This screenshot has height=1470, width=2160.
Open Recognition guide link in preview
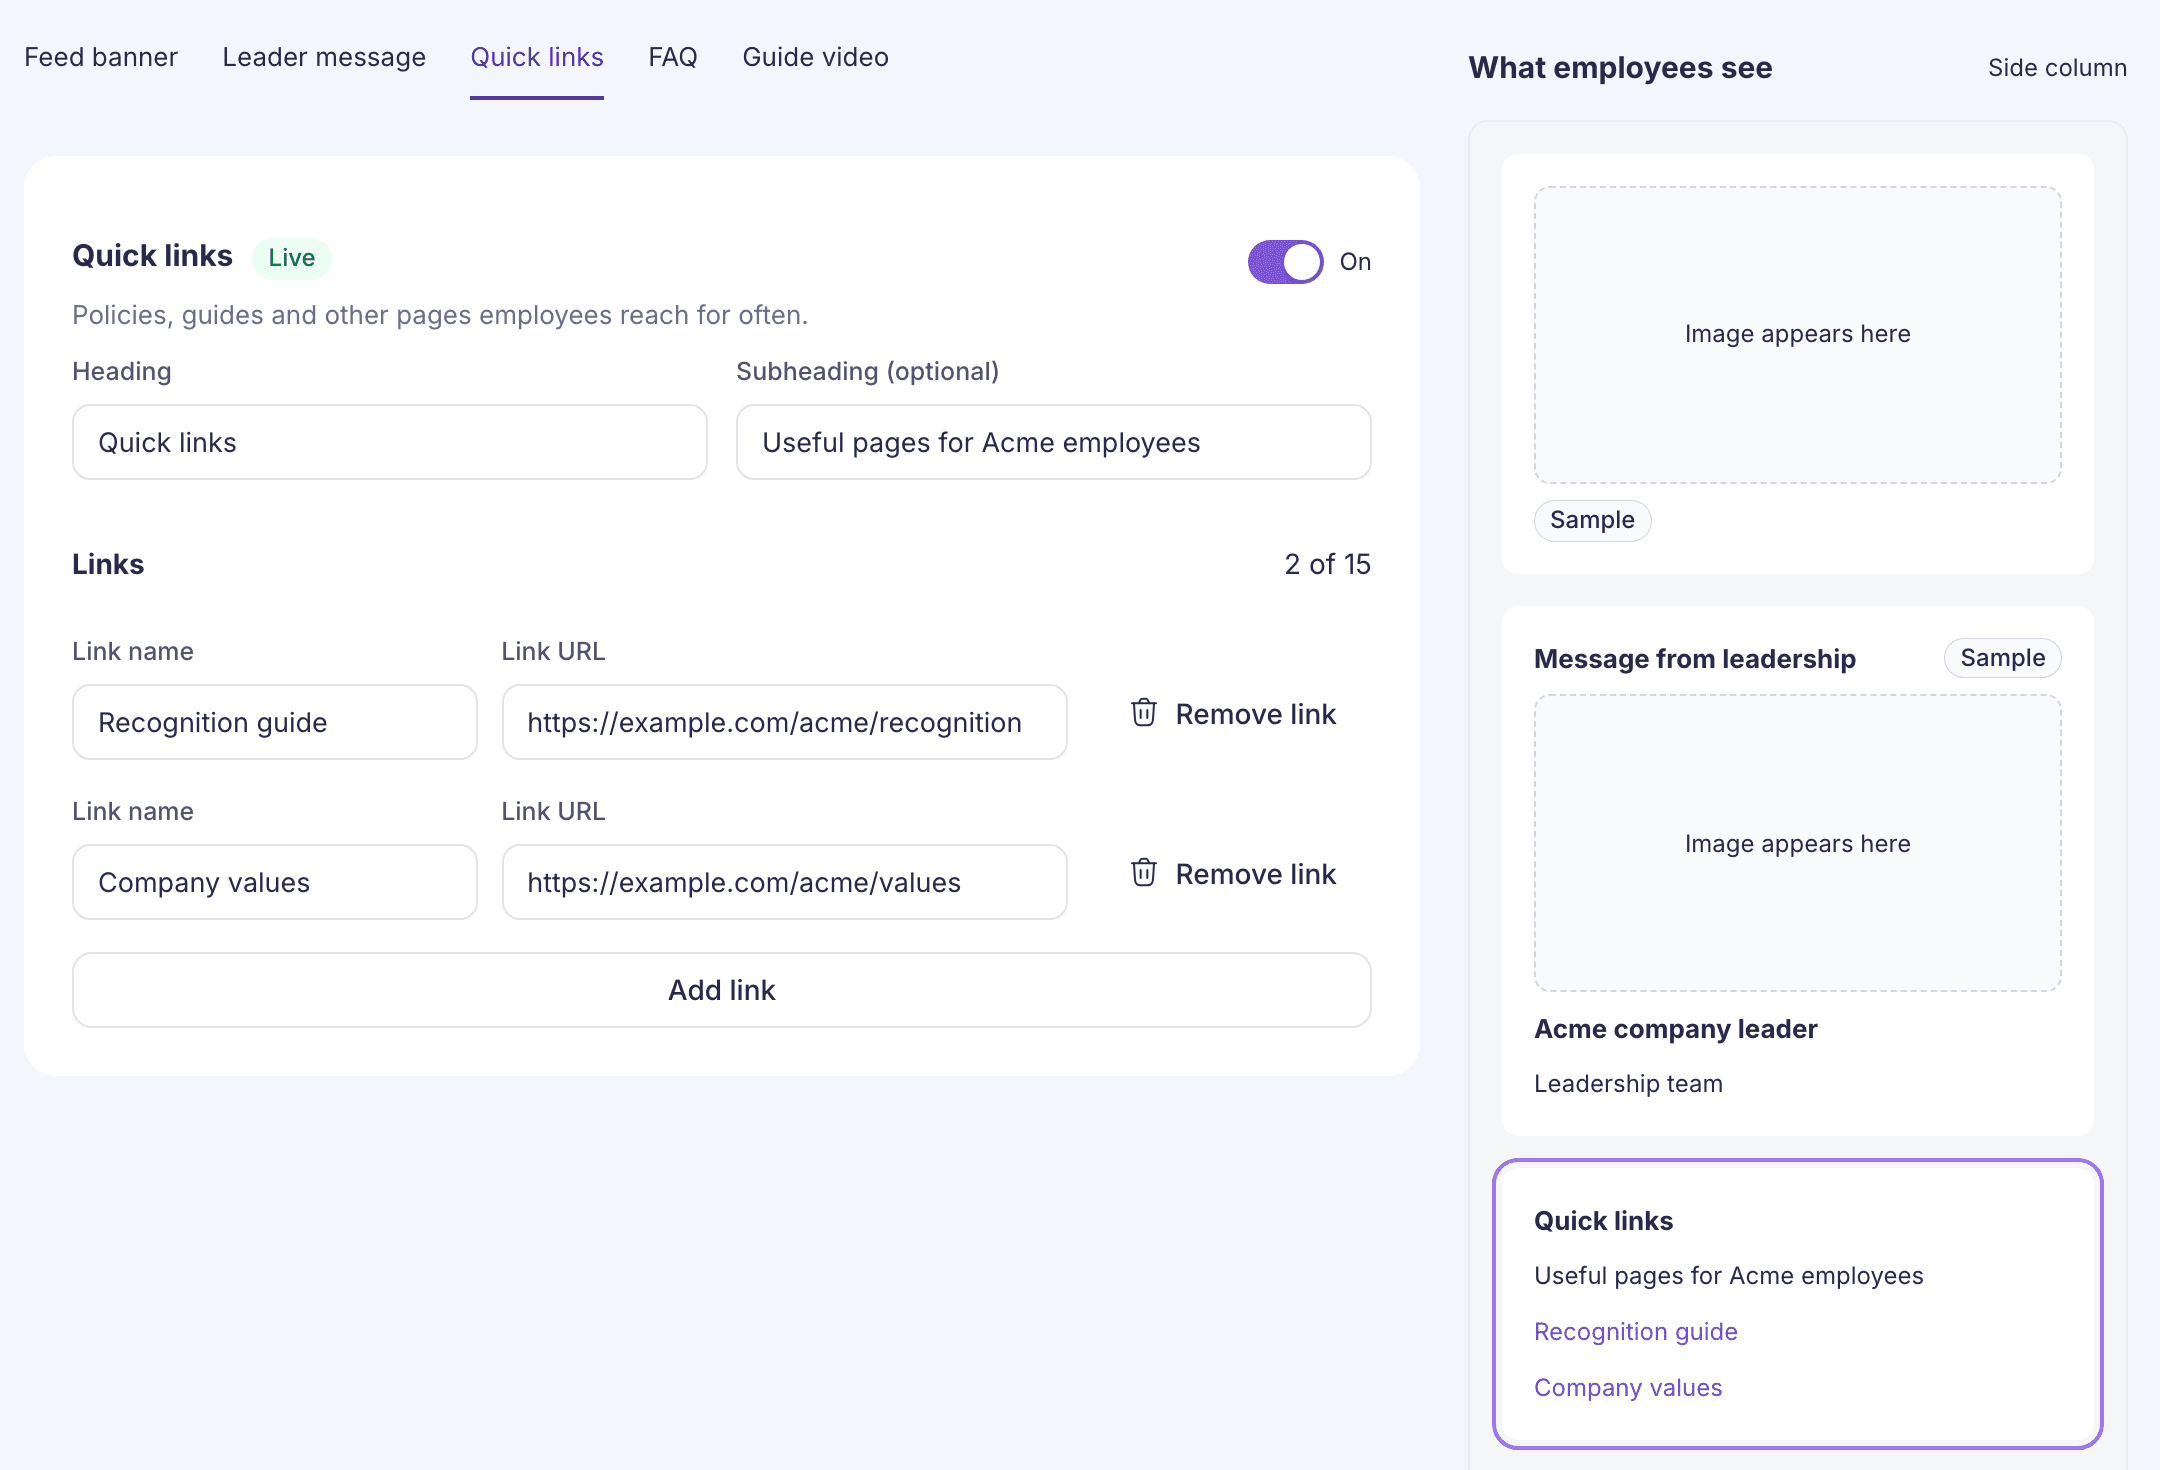point(1636,1332)
